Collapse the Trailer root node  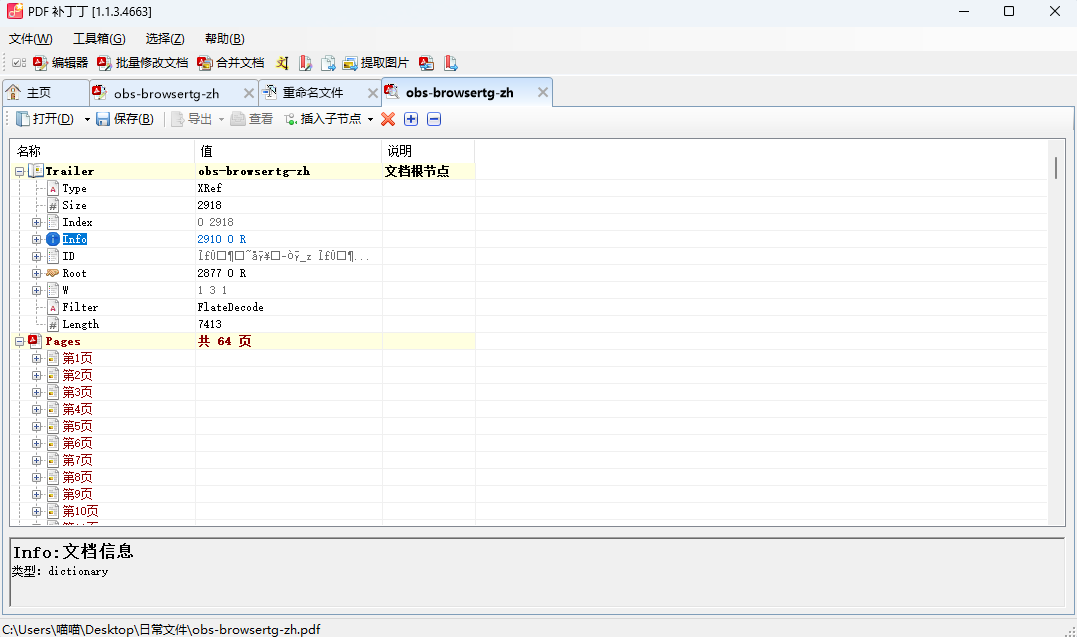tap(20, 171)
